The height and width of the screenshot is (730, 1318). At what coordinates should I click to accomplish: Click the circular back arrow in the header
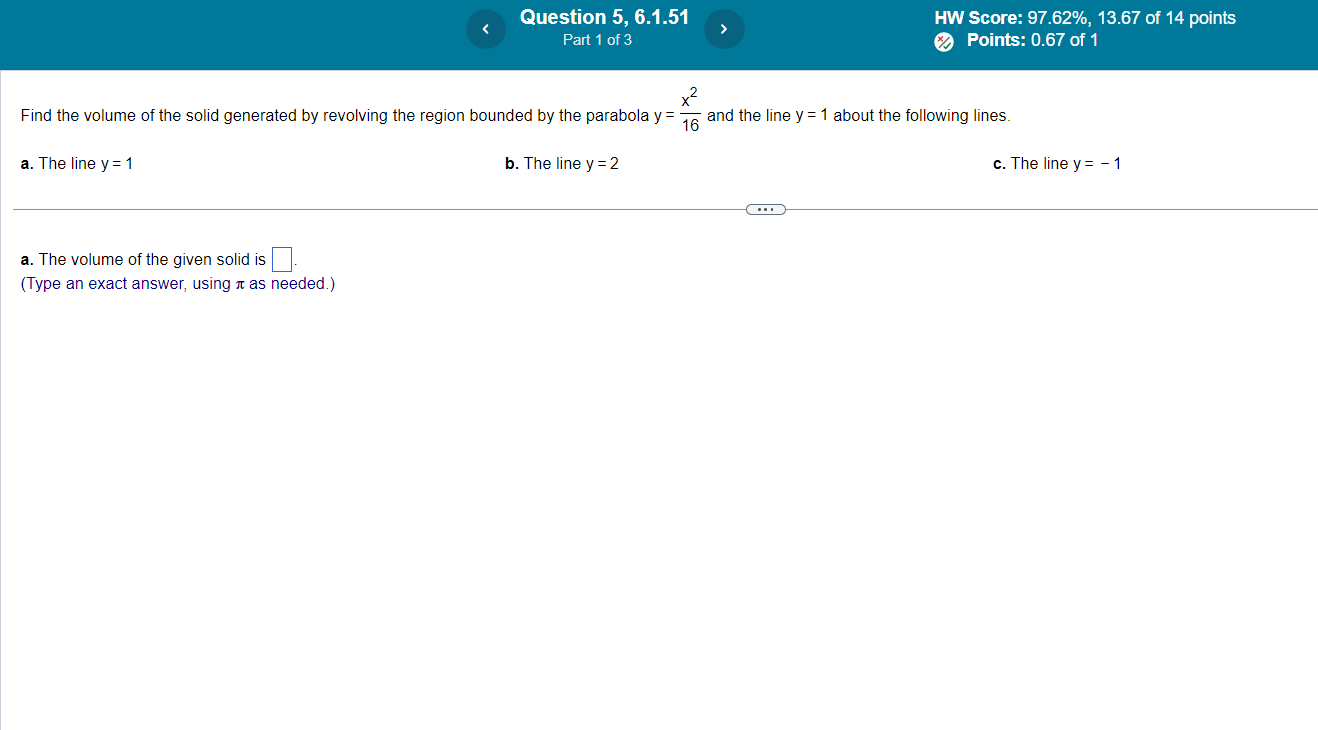pyautogui.click(x=486, y=29)
